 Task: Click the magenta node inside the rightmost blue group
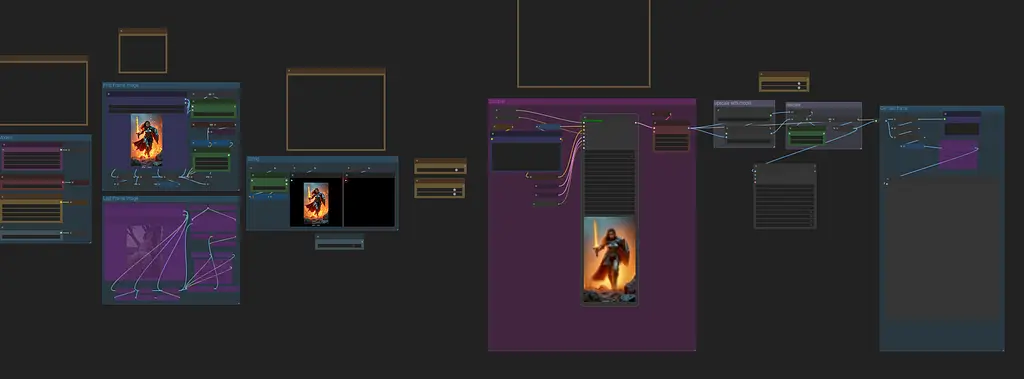[958, 154]
